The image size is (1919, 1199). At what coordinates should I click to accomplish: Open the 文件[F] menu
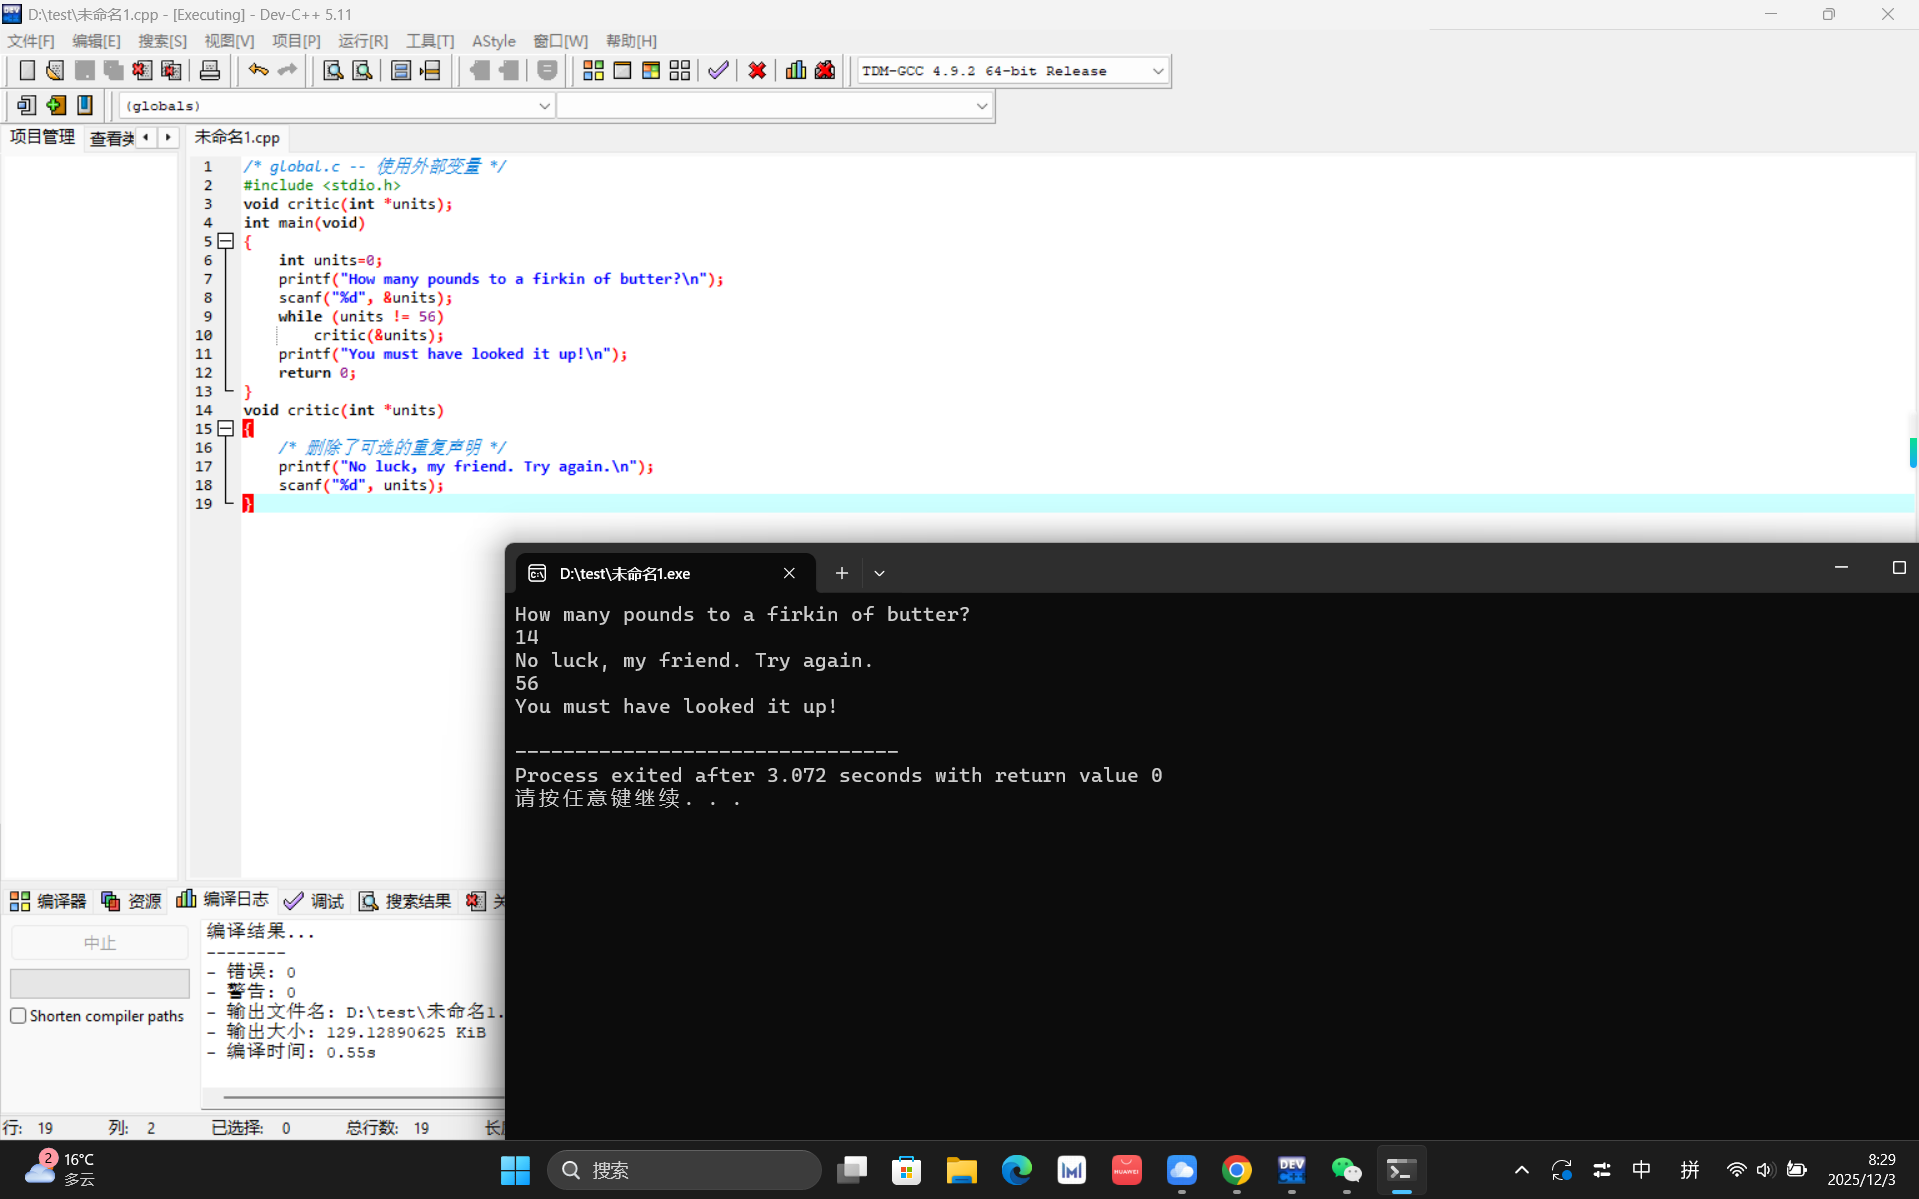pyautogui.click(x=31, y=41)
